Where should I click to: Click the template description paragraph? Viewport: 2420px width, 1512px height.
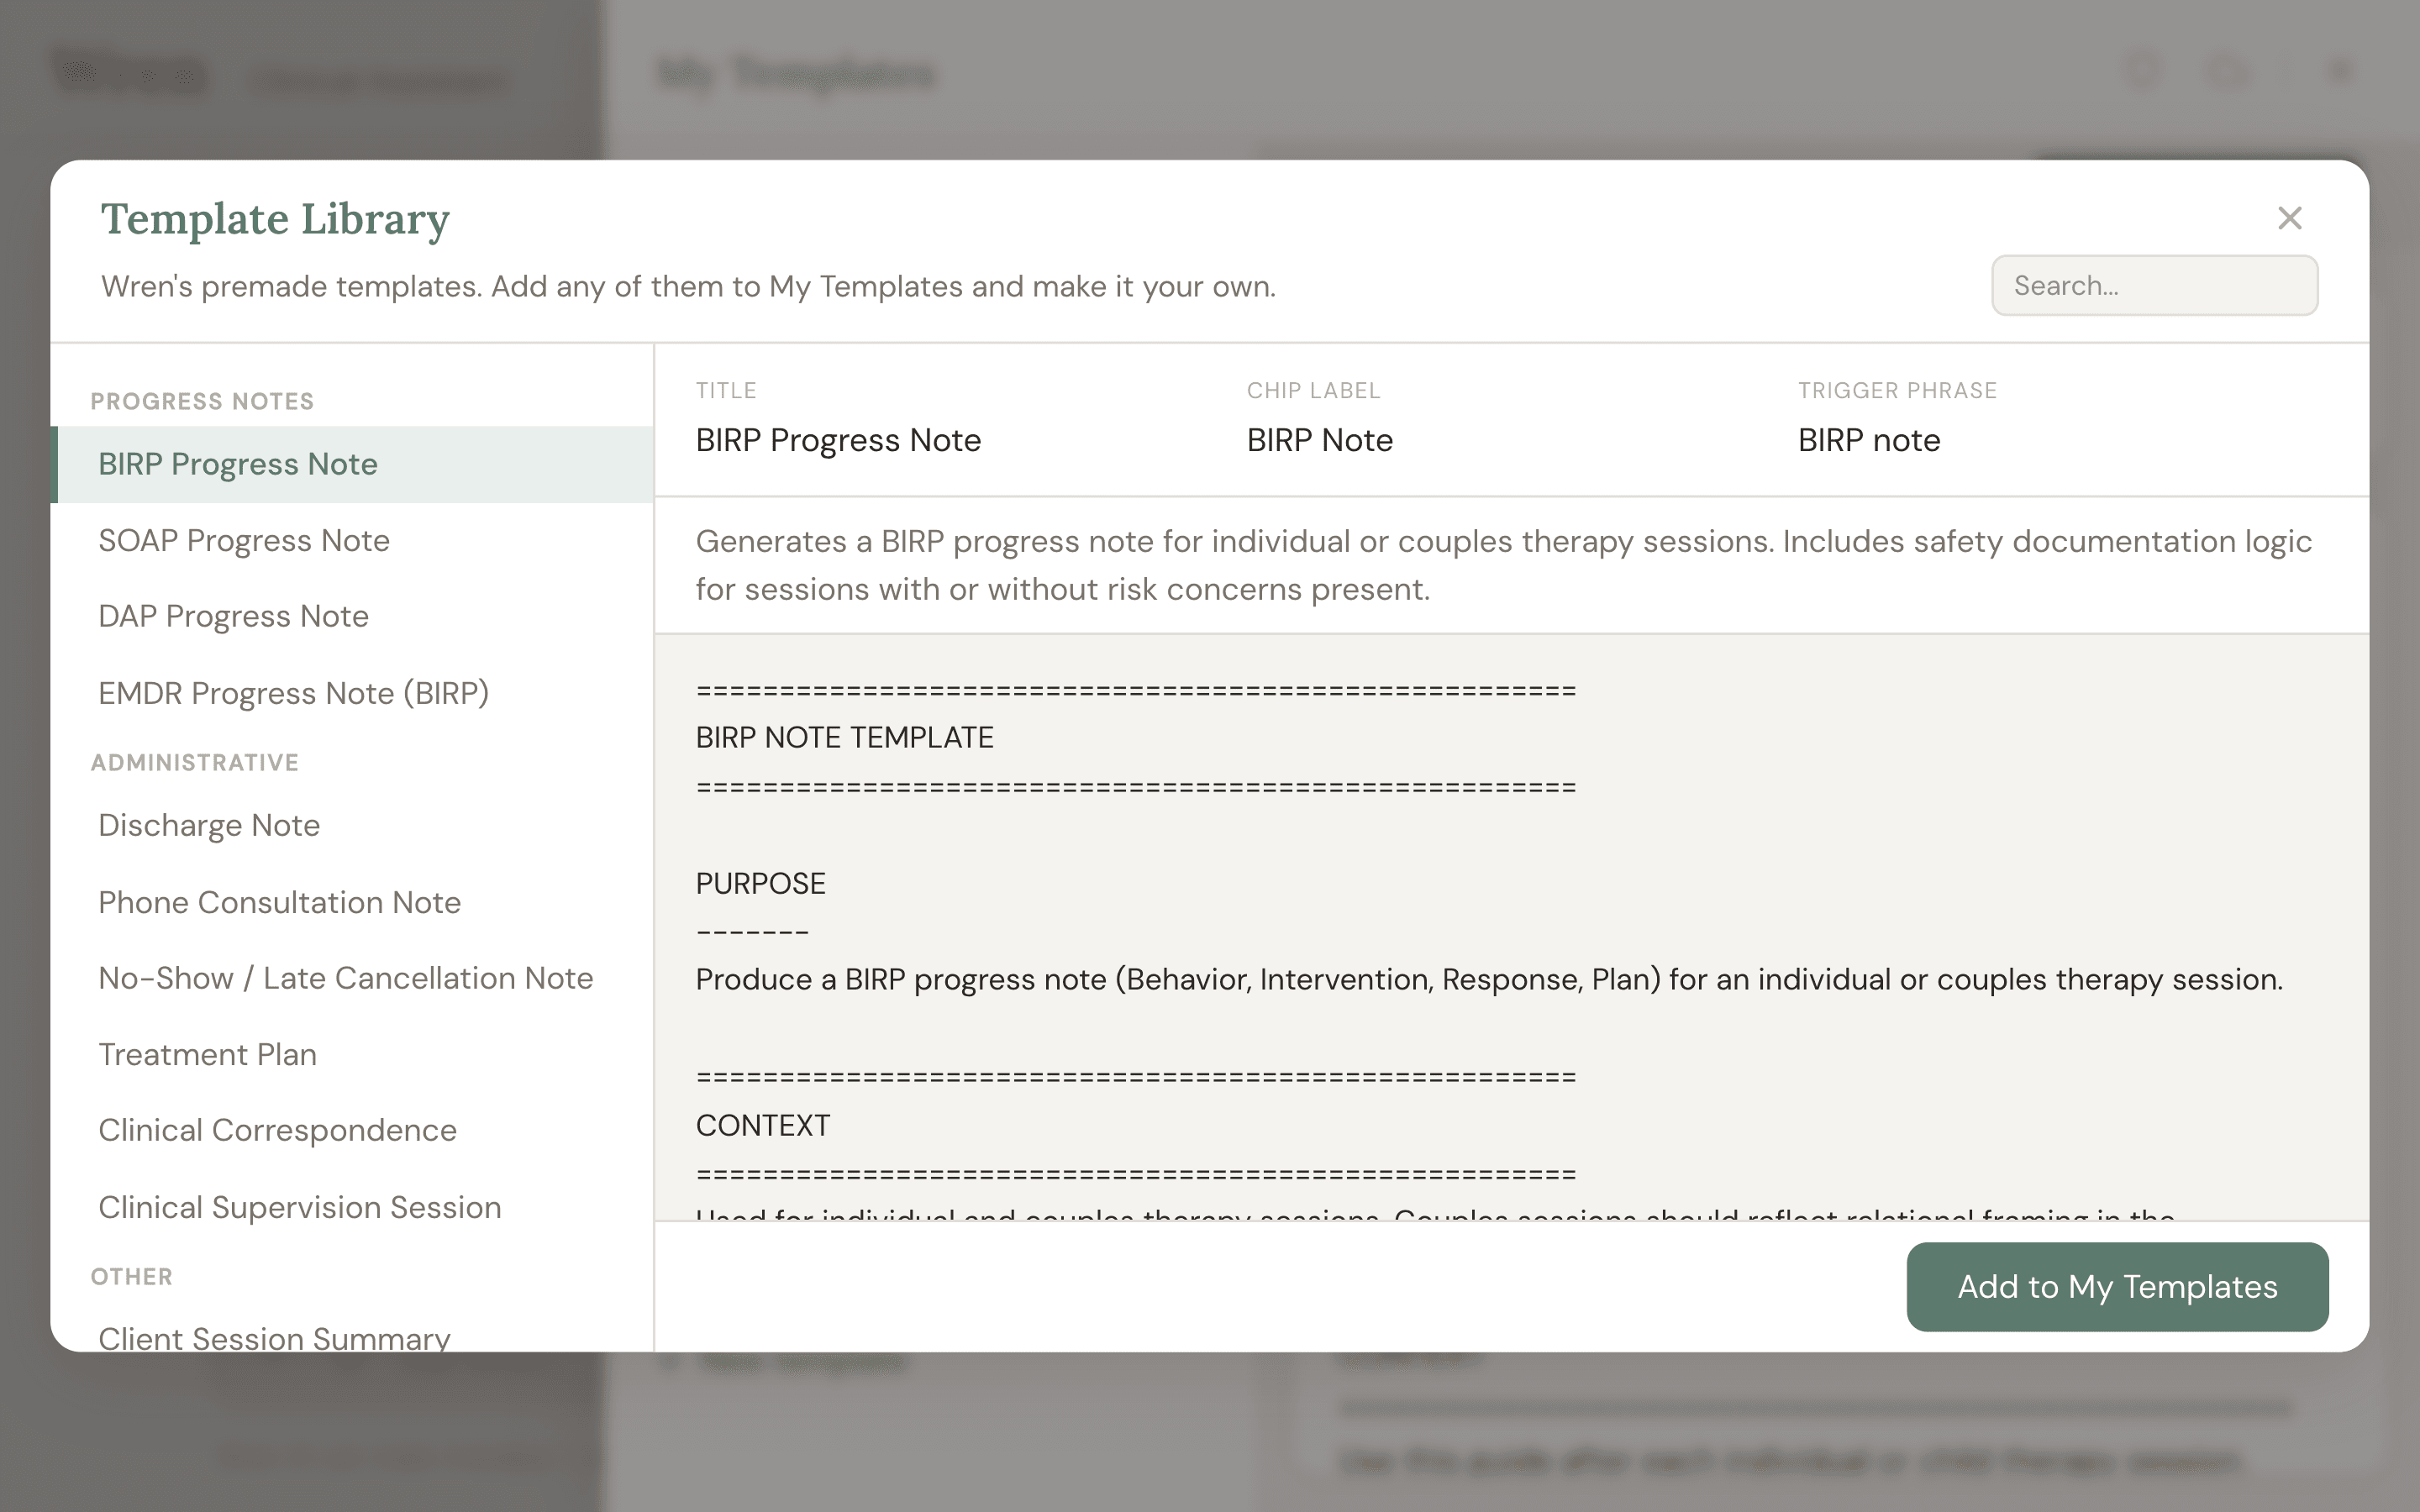point(1503,565)
